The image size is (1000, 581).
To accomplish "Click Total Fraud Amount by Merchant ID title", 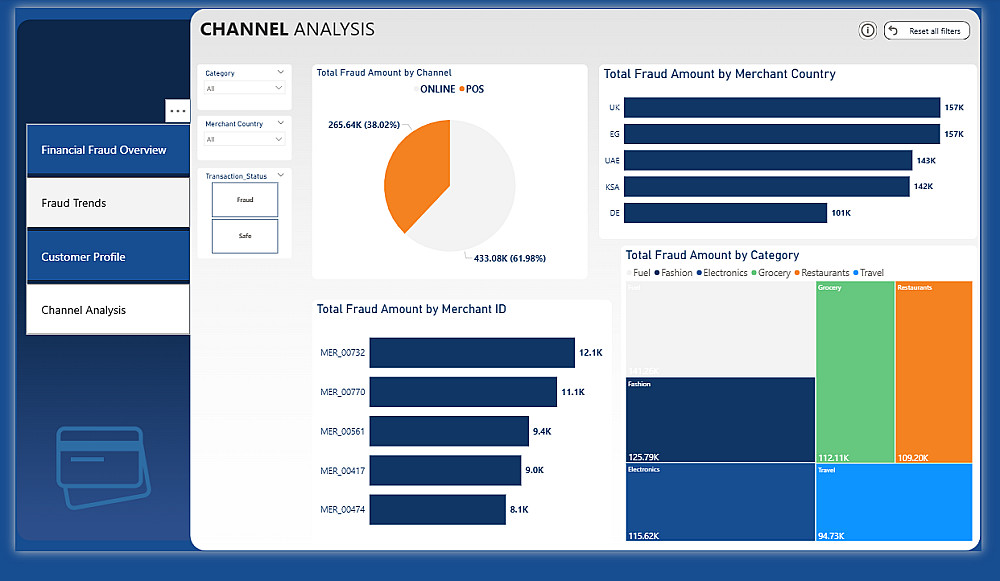I will (x=411, y=309).
